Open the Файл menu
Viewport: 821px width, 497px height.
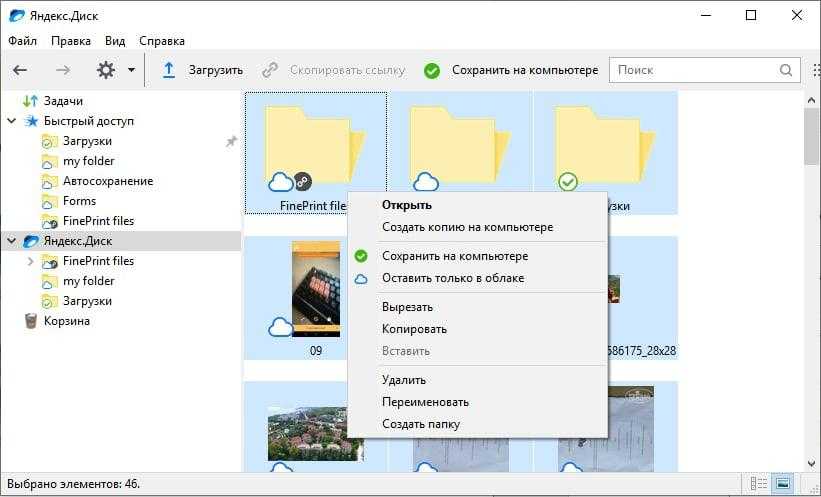(x=23, y=41)
